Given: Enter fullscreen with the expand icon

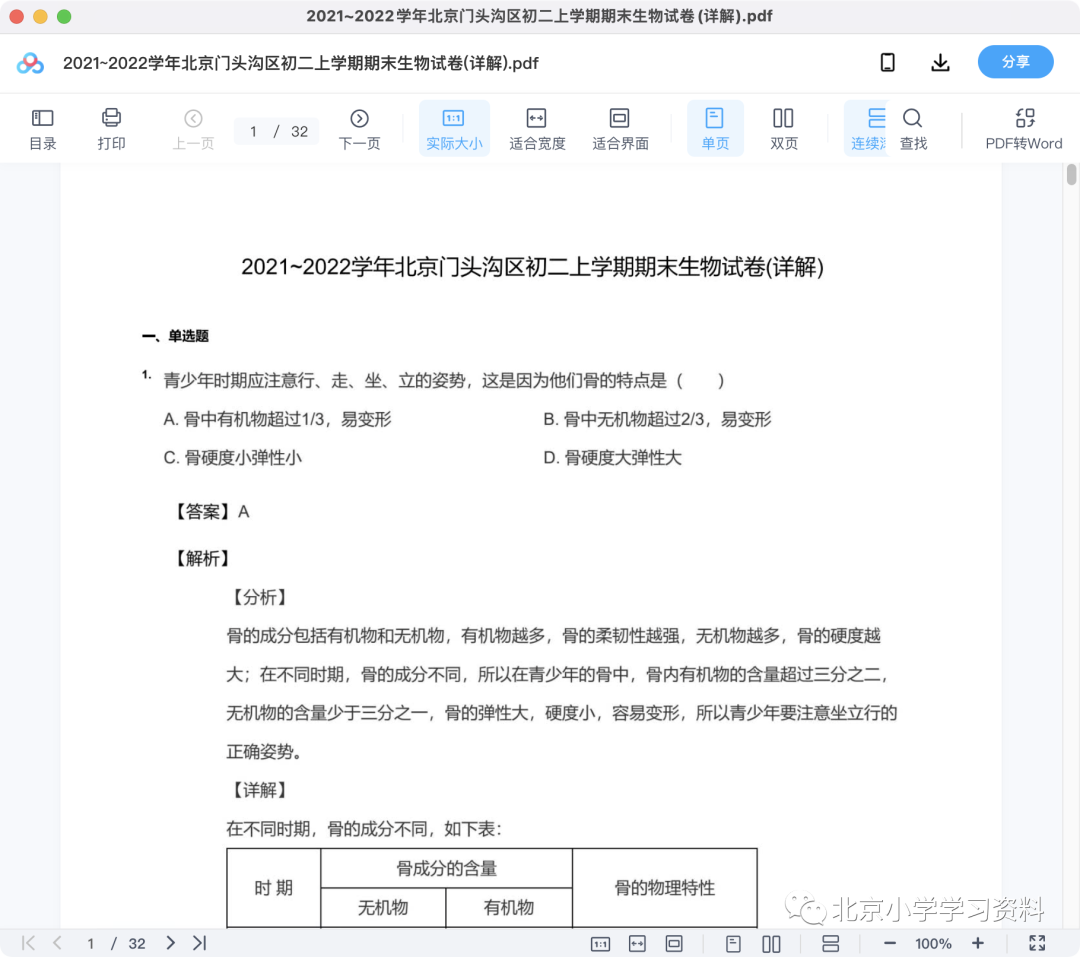Looking at the screenshot, I should click(x=1037, y=943).
